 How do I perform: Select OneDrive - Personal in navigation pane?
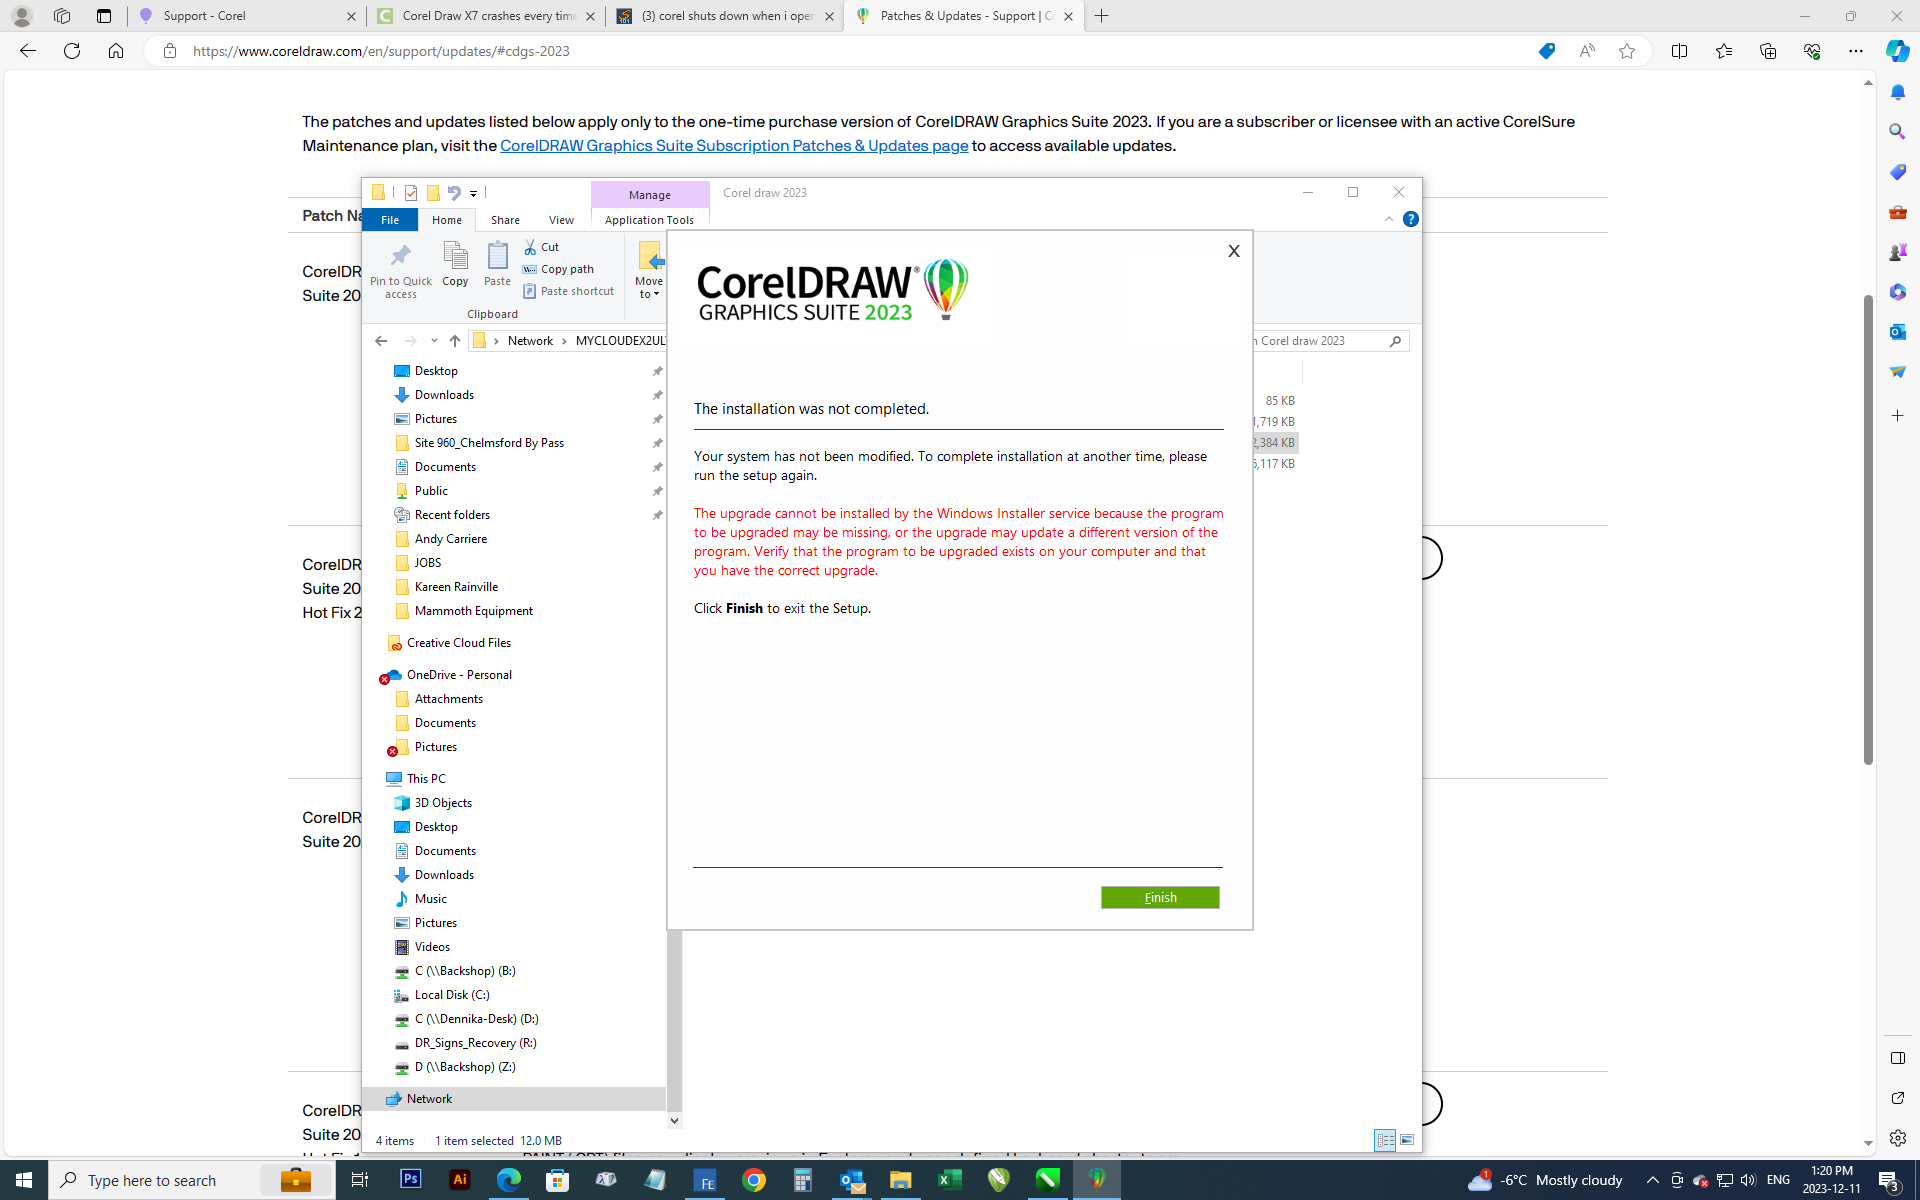click(458, 675)
